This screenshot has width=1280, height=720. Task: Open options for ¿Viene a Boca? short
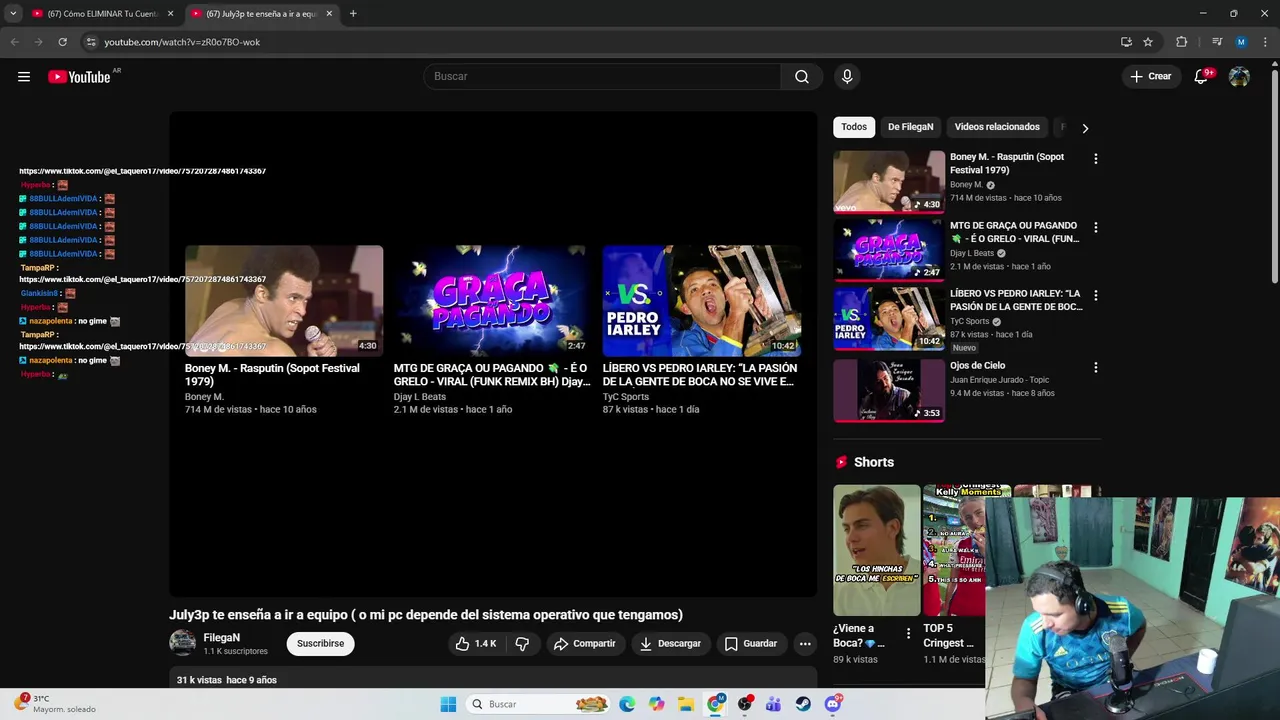pos(908,633)
